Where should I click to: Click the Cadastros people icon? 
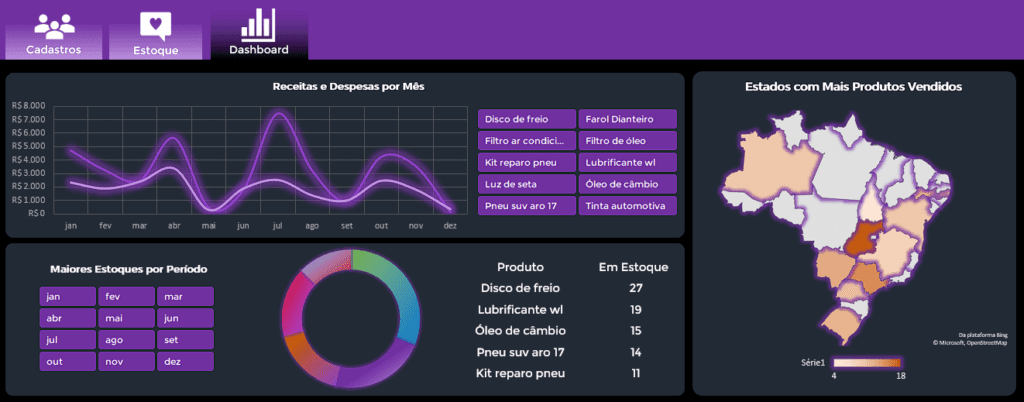54,27
